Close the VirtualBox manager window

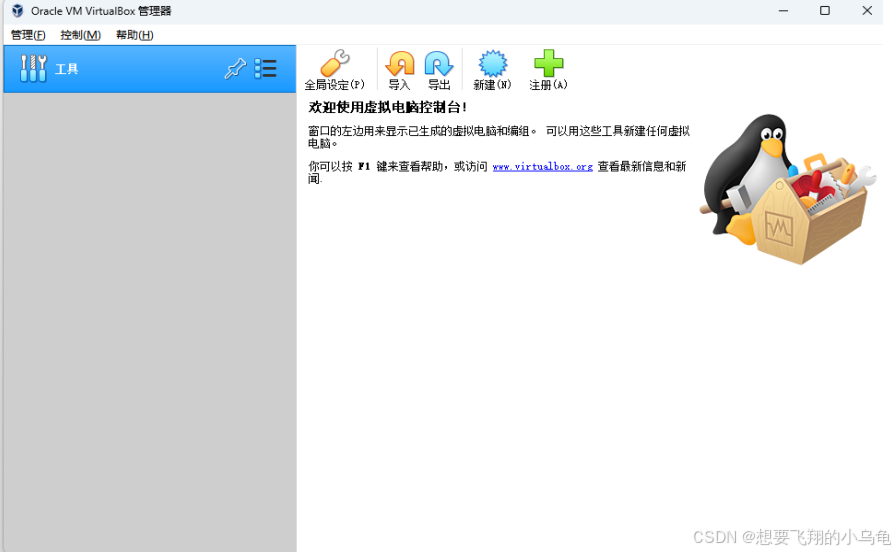click(867, 11)
